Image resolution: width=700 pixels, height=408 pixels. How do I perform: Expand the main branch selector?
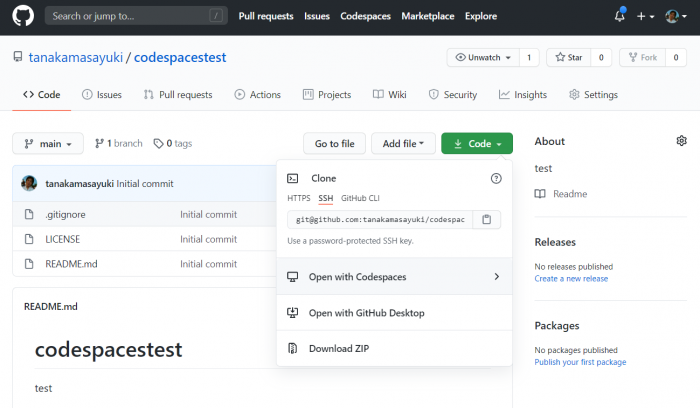48,144
